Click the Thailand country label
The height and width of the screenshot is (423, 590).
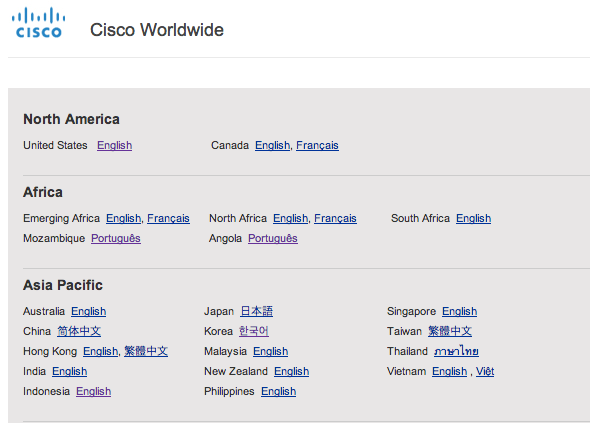(408, 351)
